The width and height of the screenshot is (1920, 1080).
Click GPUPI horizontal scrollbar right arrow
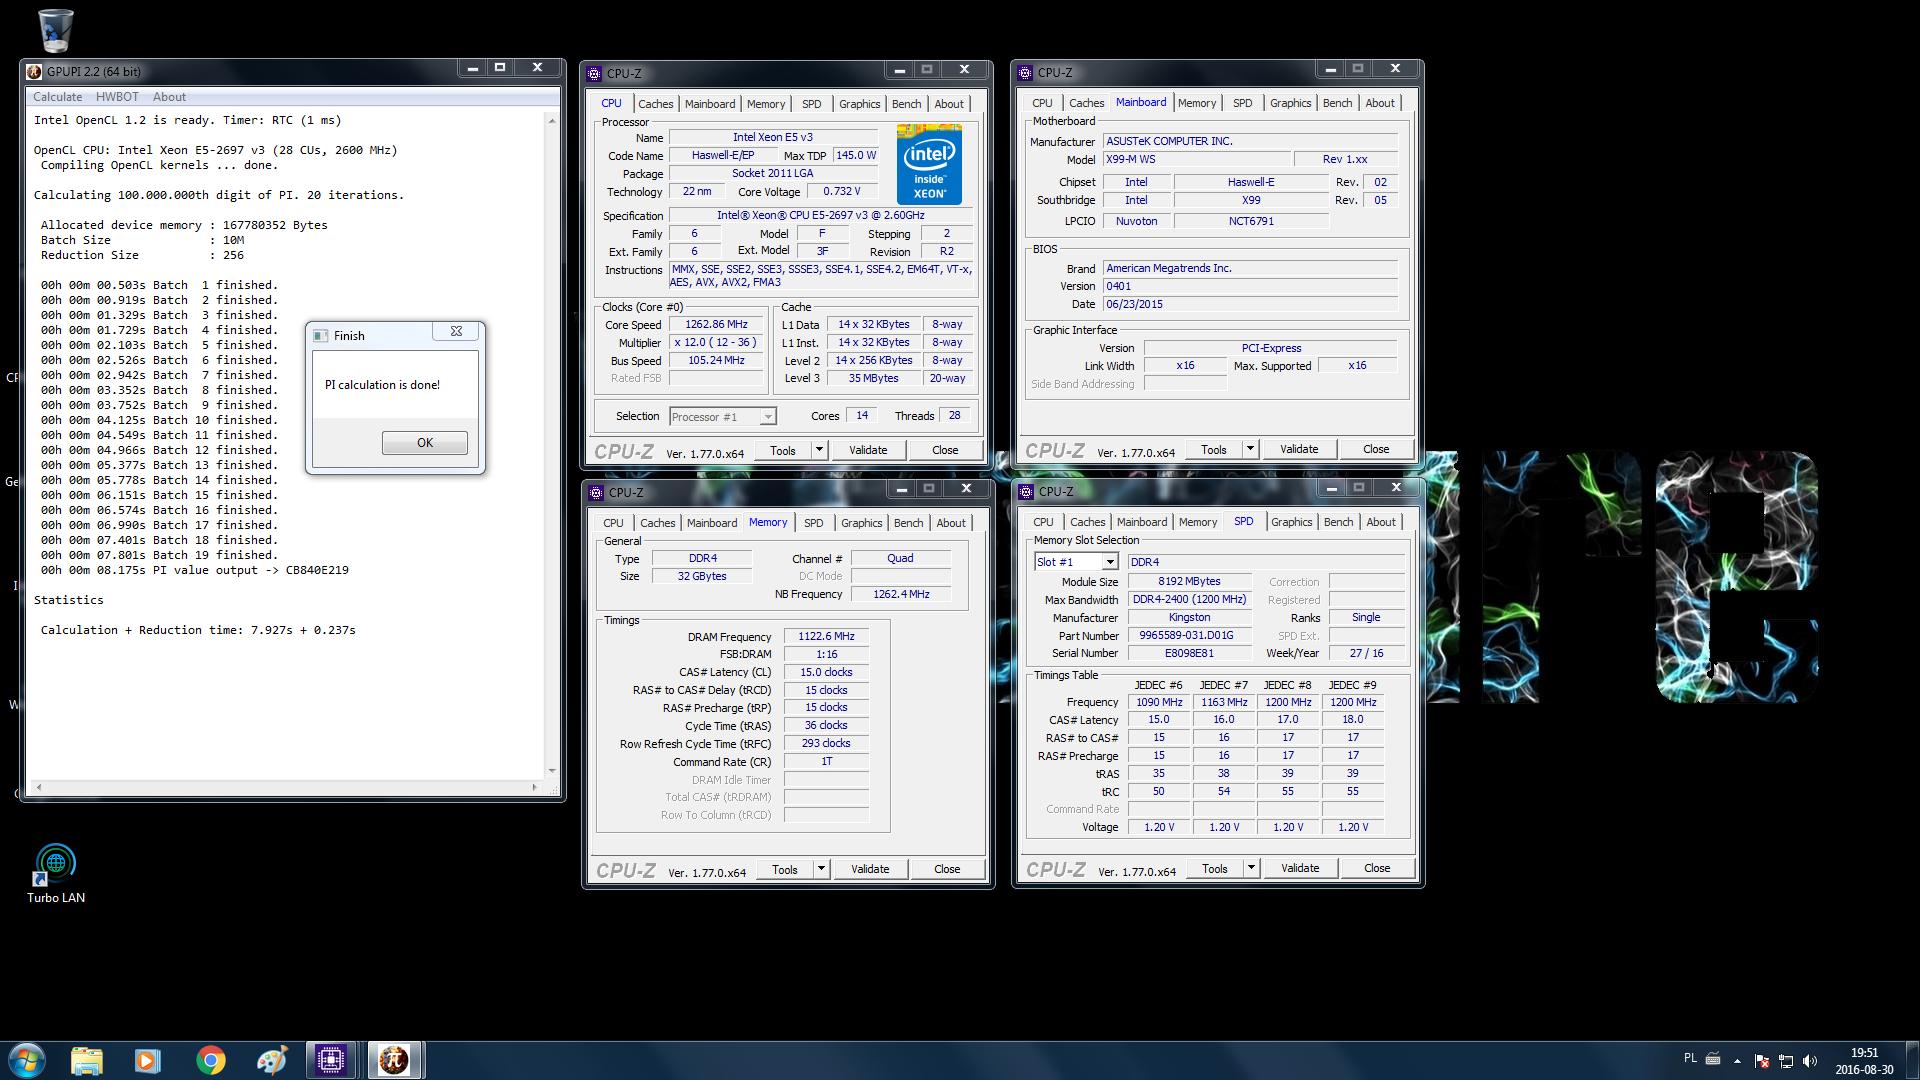click(537, 788)
